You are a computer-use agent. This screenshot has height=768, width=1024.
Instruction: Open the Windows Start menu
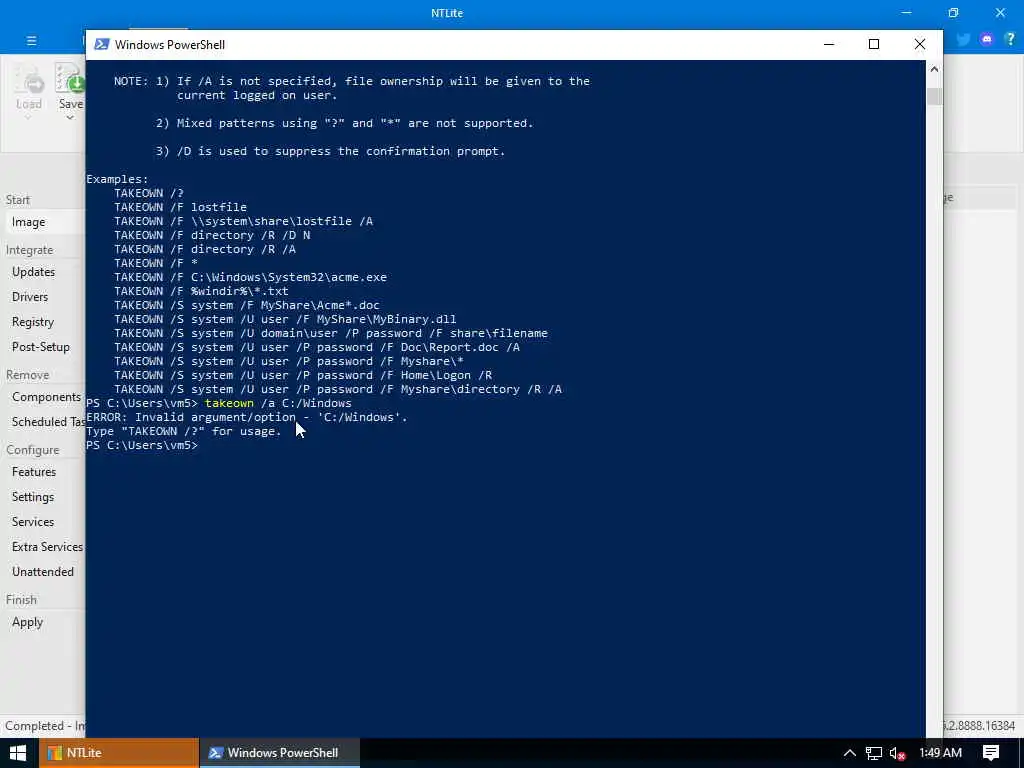click(x=18, y=753)
